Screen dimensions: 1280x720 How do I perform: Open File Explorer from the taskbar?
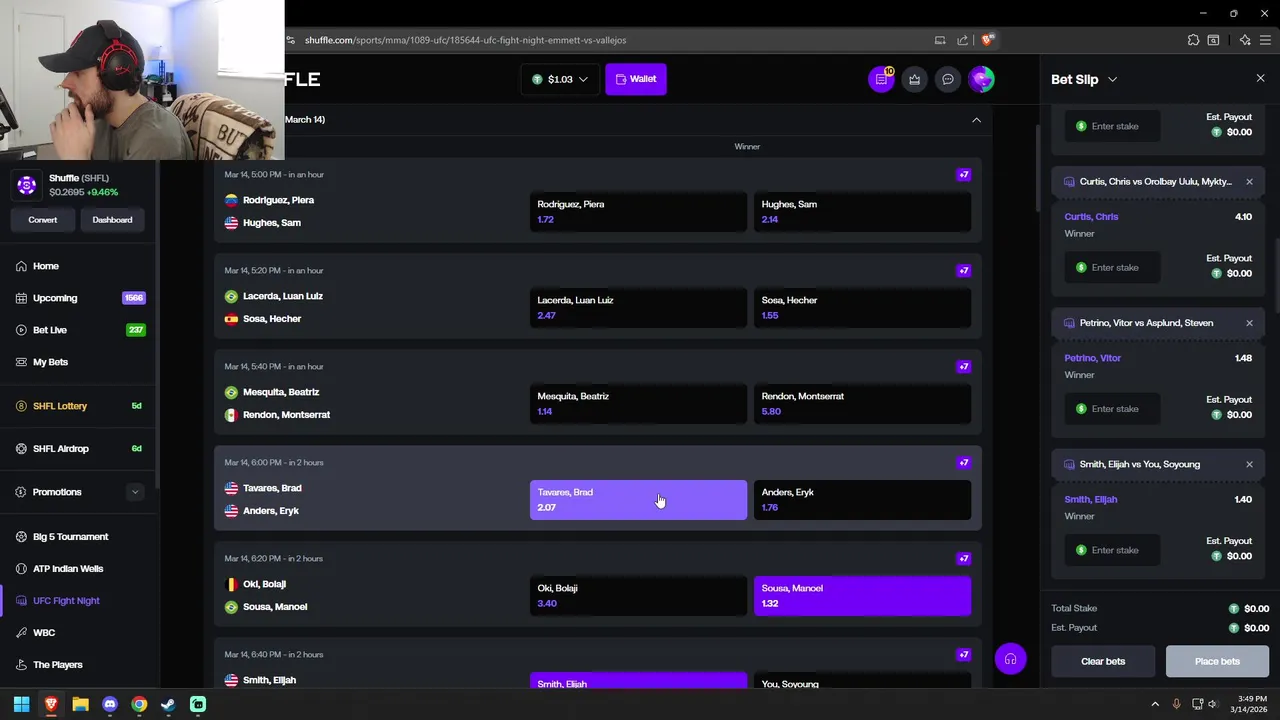(80, 704)
